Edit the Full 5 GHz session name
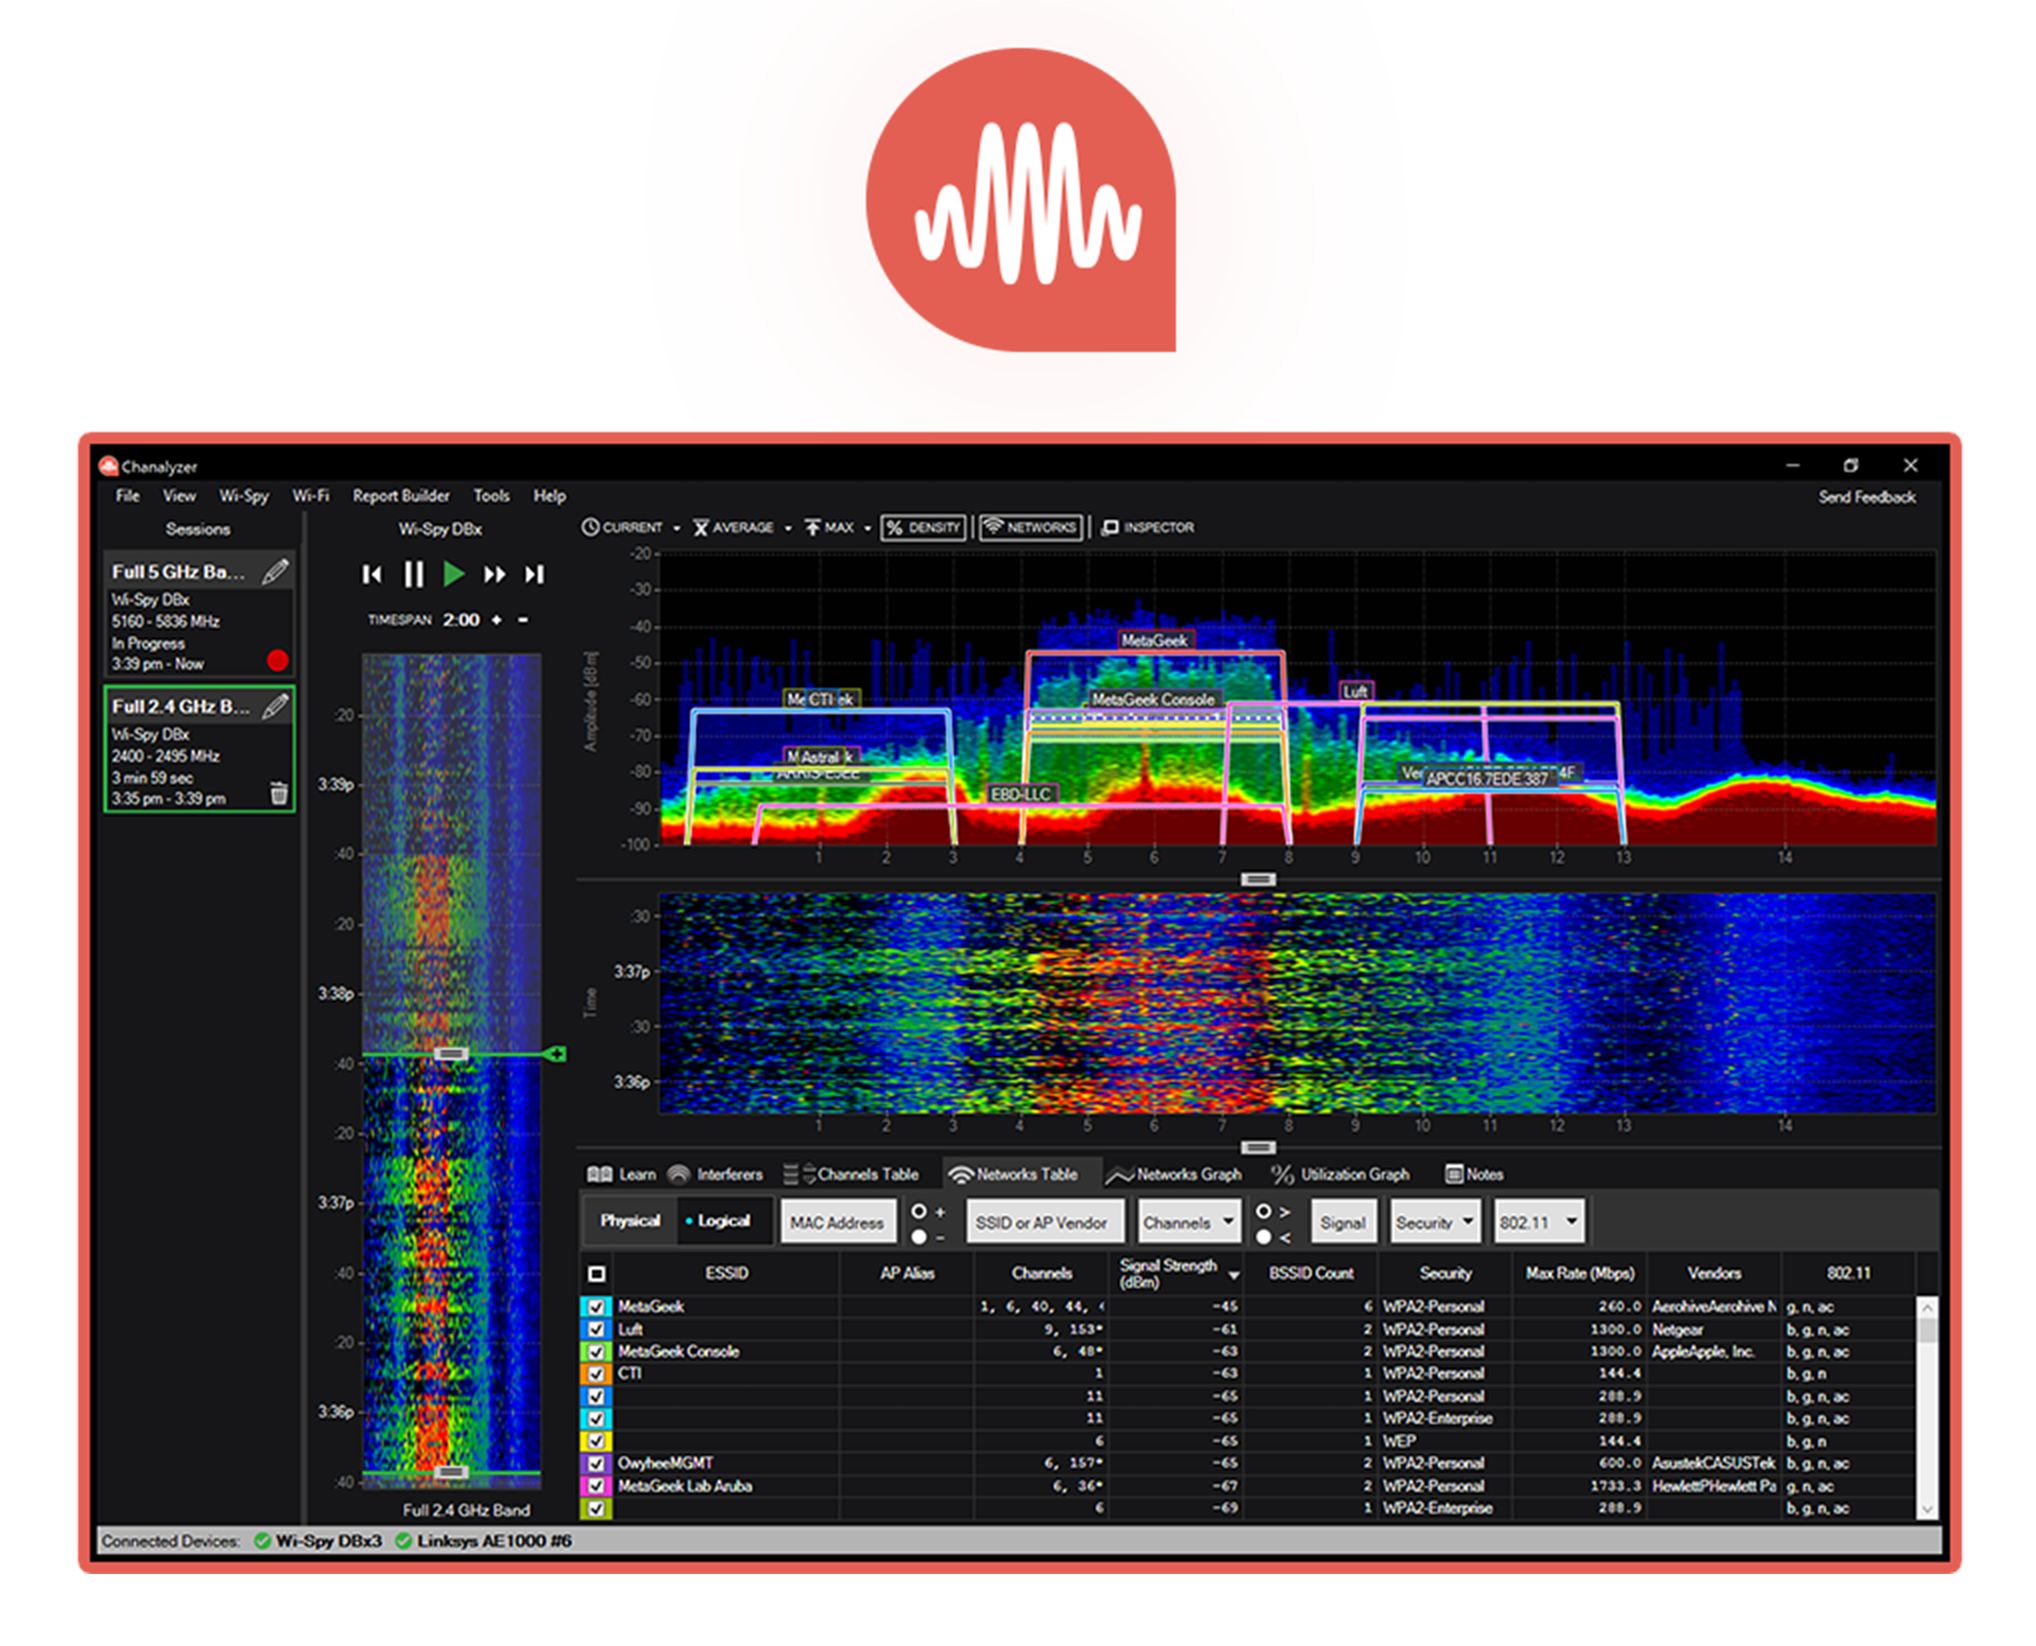The width and height of the screenshot is (2036, 1646). tap(275, 572)
